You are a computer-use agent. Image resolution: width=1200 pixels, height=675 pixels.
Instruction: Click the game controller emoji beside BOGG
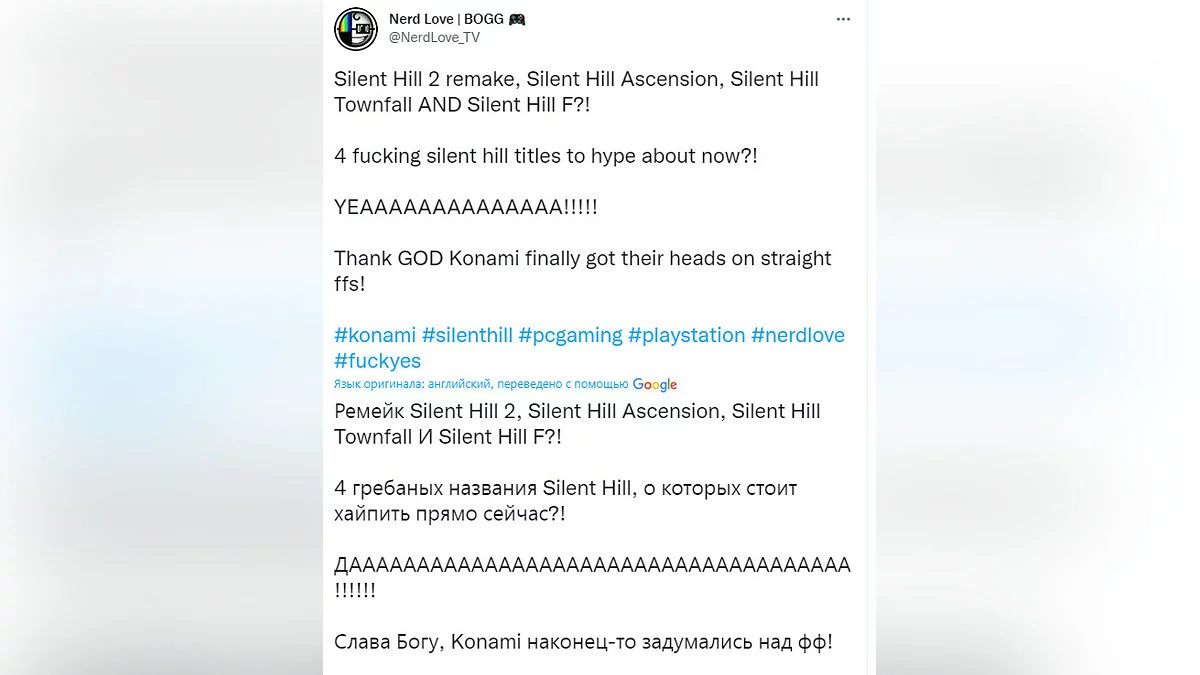click(x=517, y=19)
